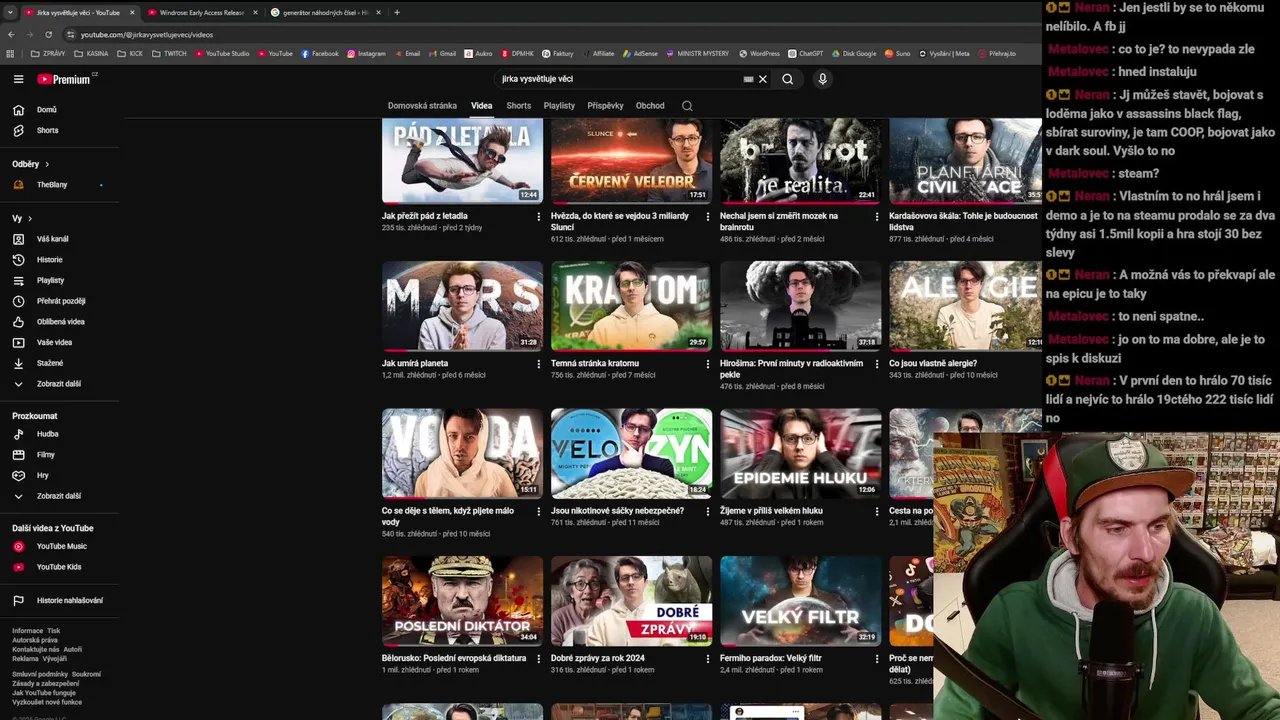1280x720 pixels.
Task: Play the Mars thumbnail video
Action: [462, 305]
